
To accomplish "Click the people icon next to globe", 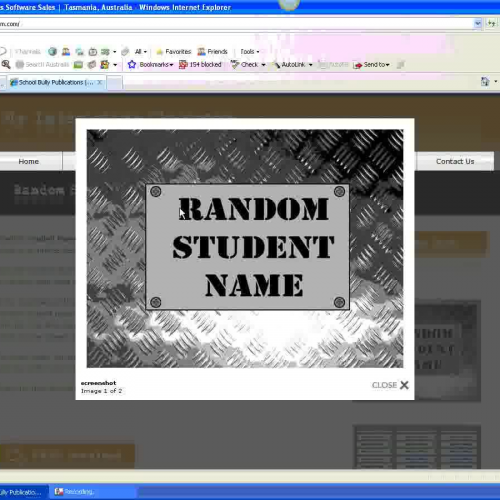I will (x=66, y=51).
